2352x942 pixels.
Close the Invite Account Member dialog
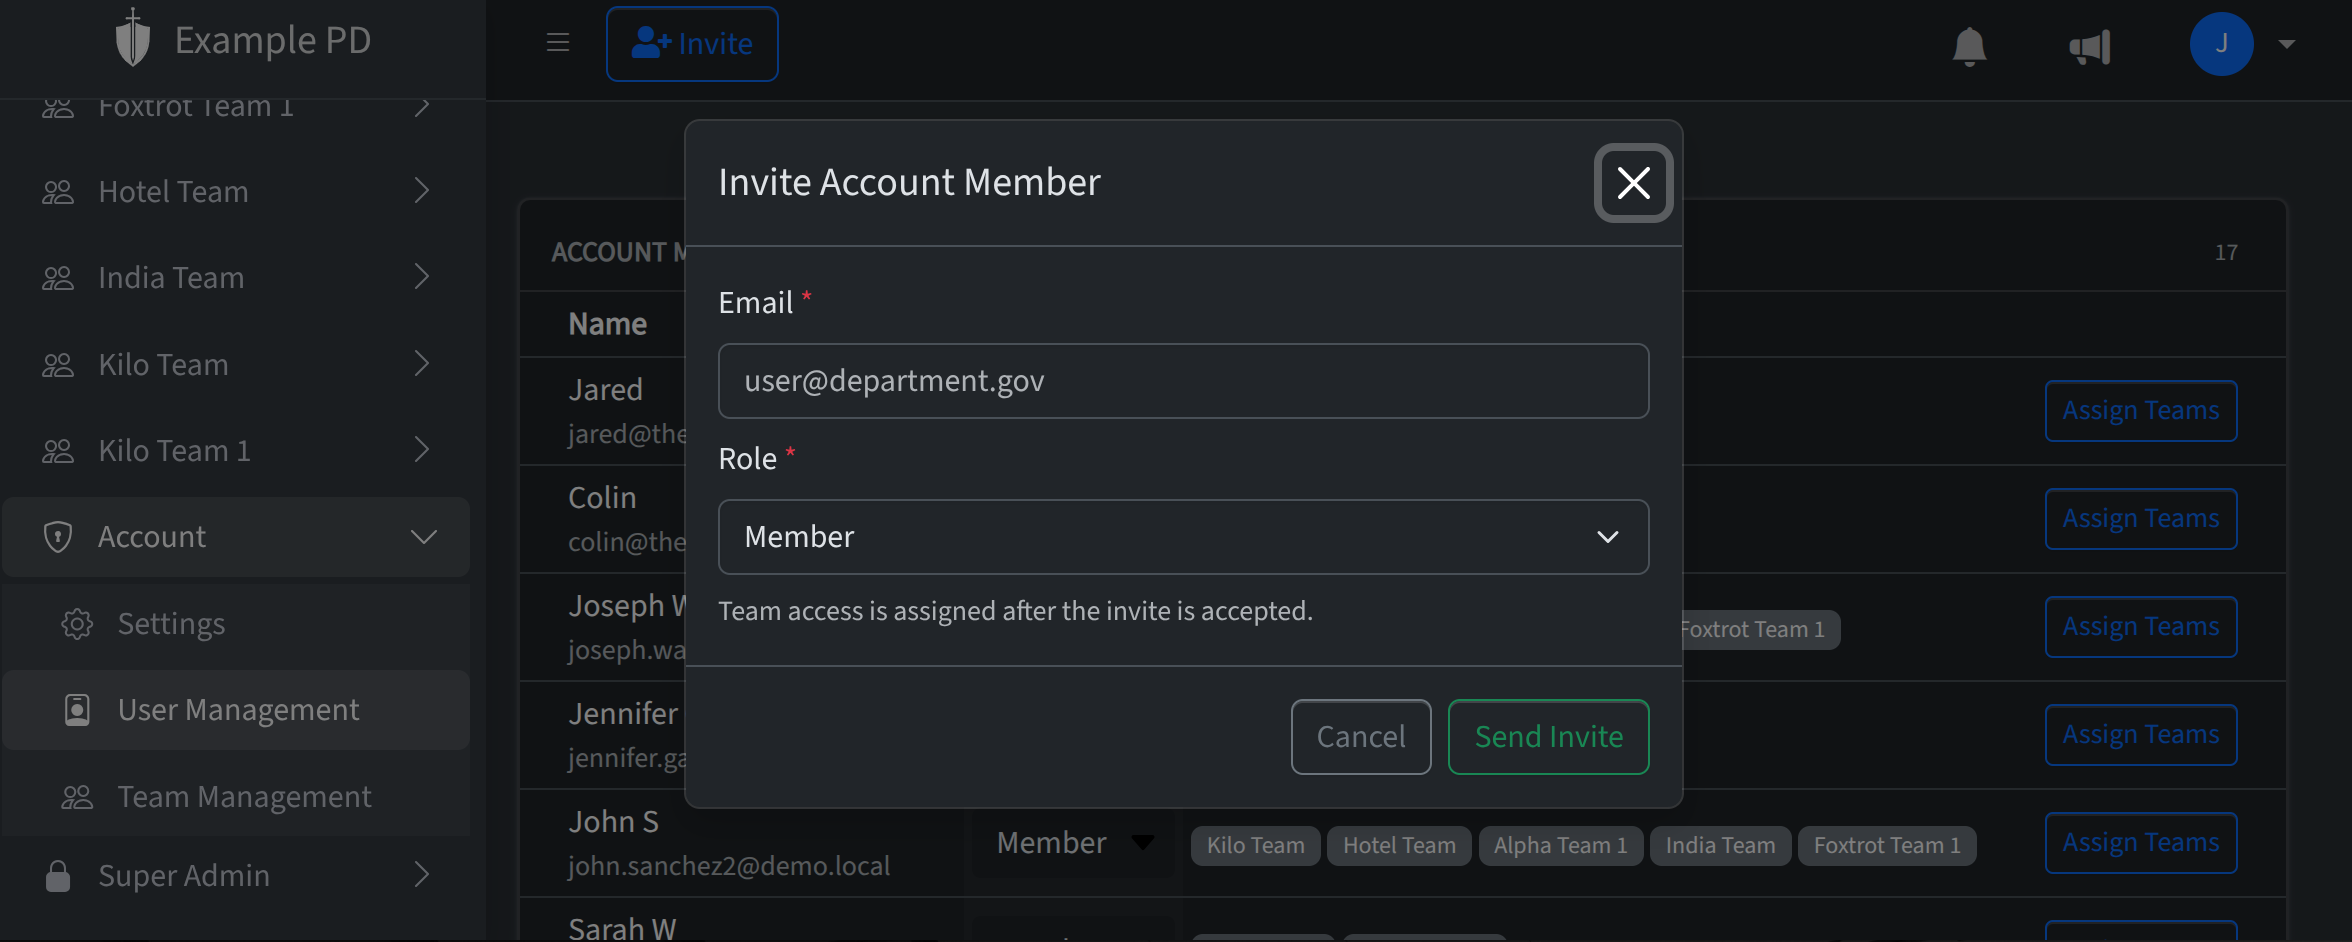coord(1633,183)
